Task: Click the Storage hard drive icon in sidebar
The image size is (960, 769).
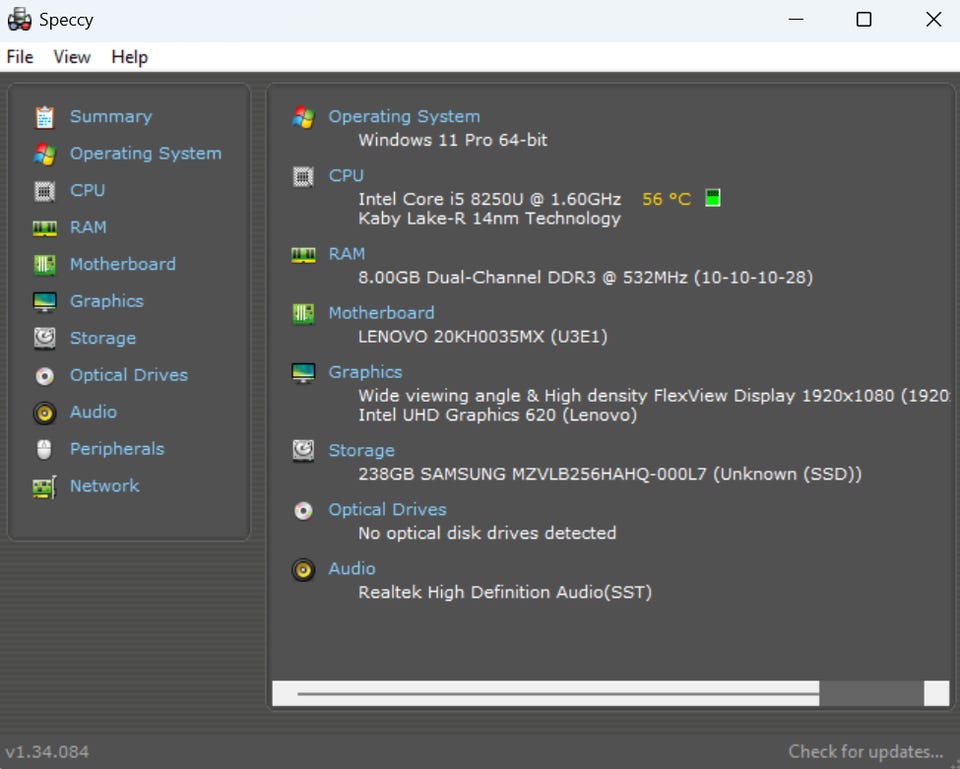Action: (x=44, y=338)
